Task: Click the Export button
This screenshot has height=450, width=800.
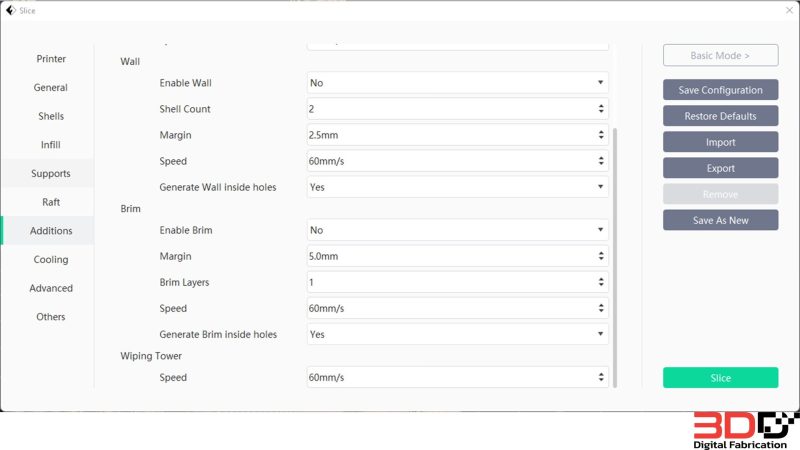Action: (720, 168)
